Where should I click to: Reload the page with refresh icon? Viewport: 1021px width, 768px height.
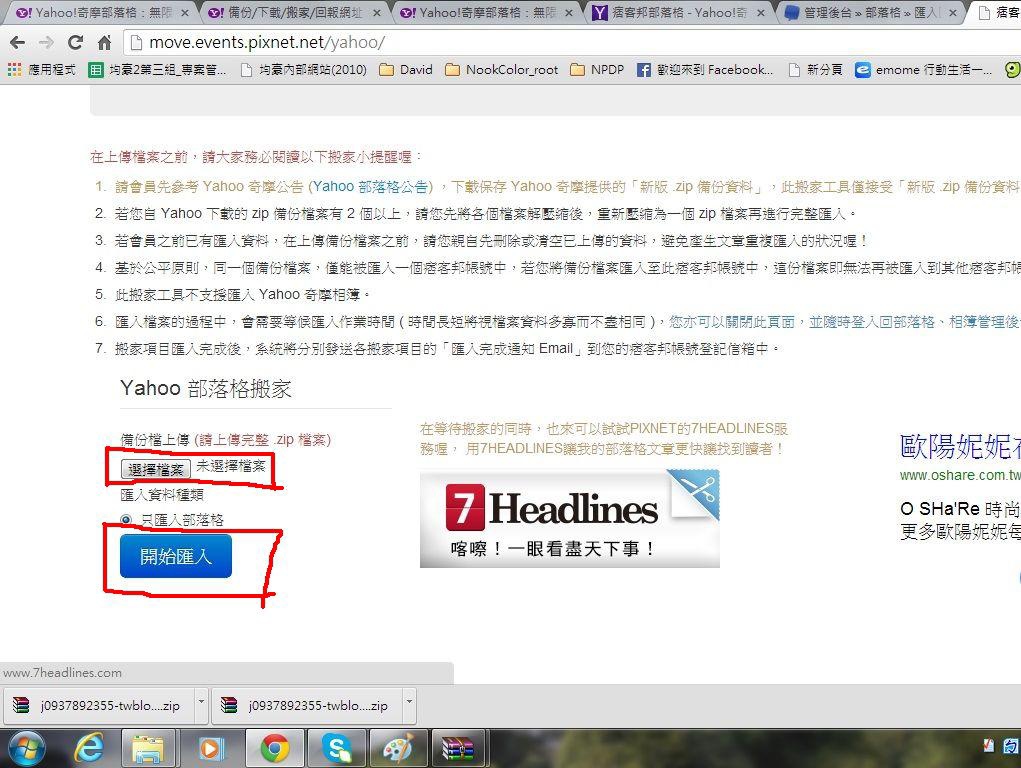point(76,43)
